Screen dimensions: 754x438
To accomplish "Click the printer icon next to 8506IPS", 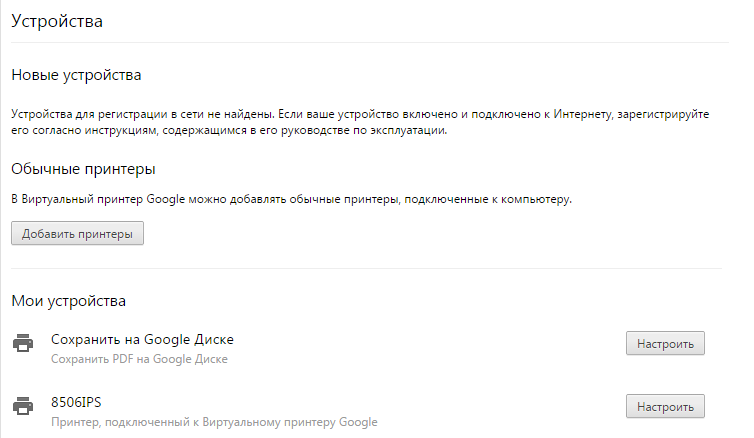I will coord(22,407).
